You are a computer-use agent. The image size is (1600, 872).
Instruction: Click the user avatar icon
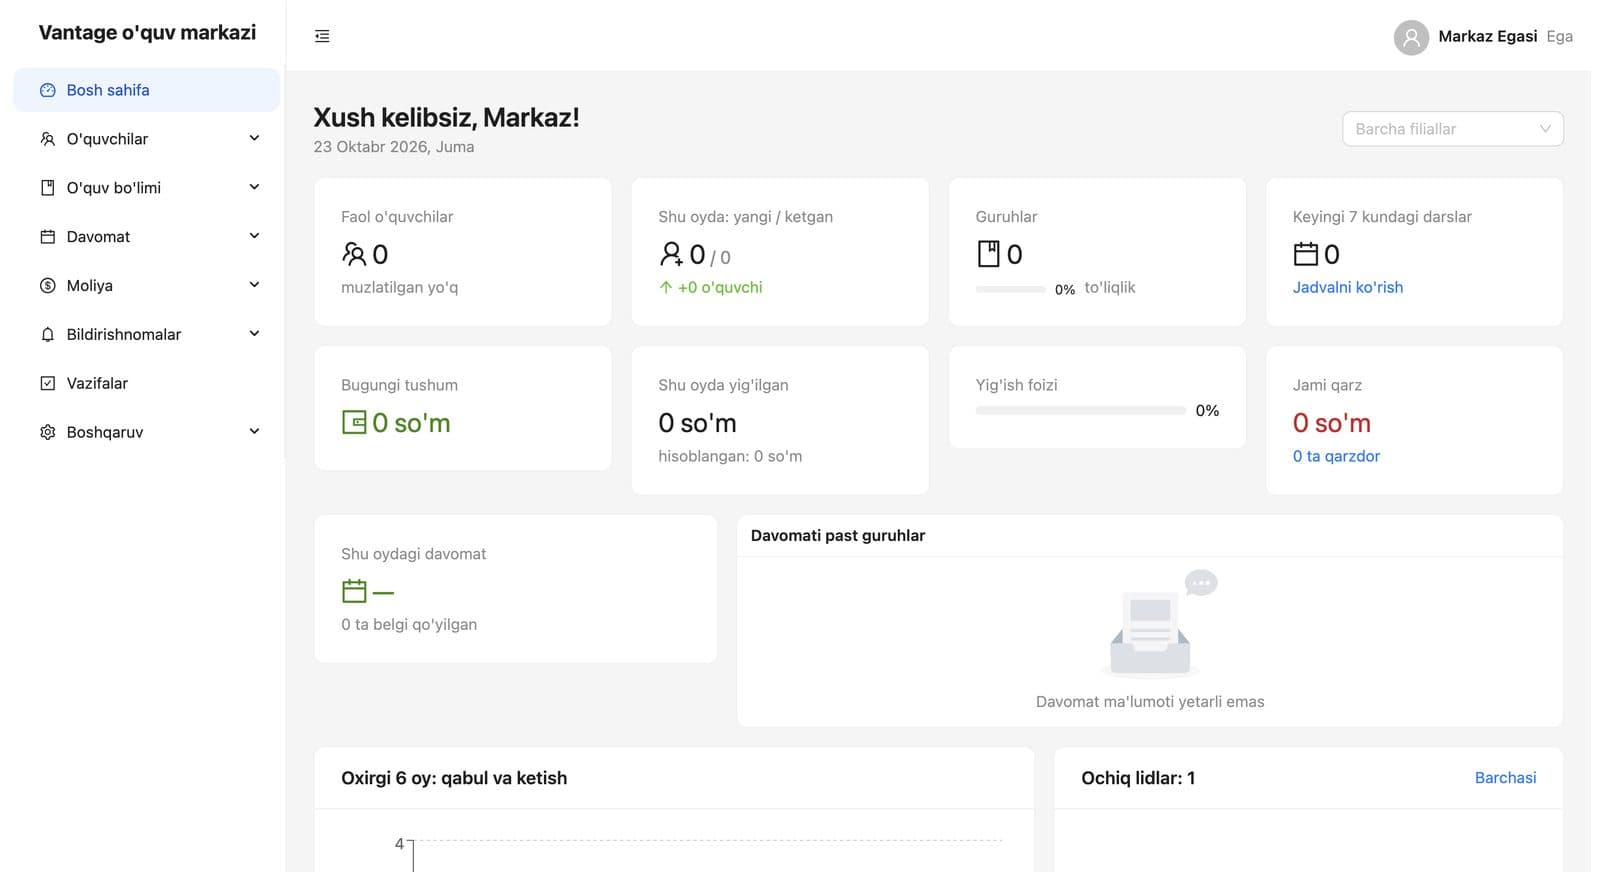pos(1411,38)
